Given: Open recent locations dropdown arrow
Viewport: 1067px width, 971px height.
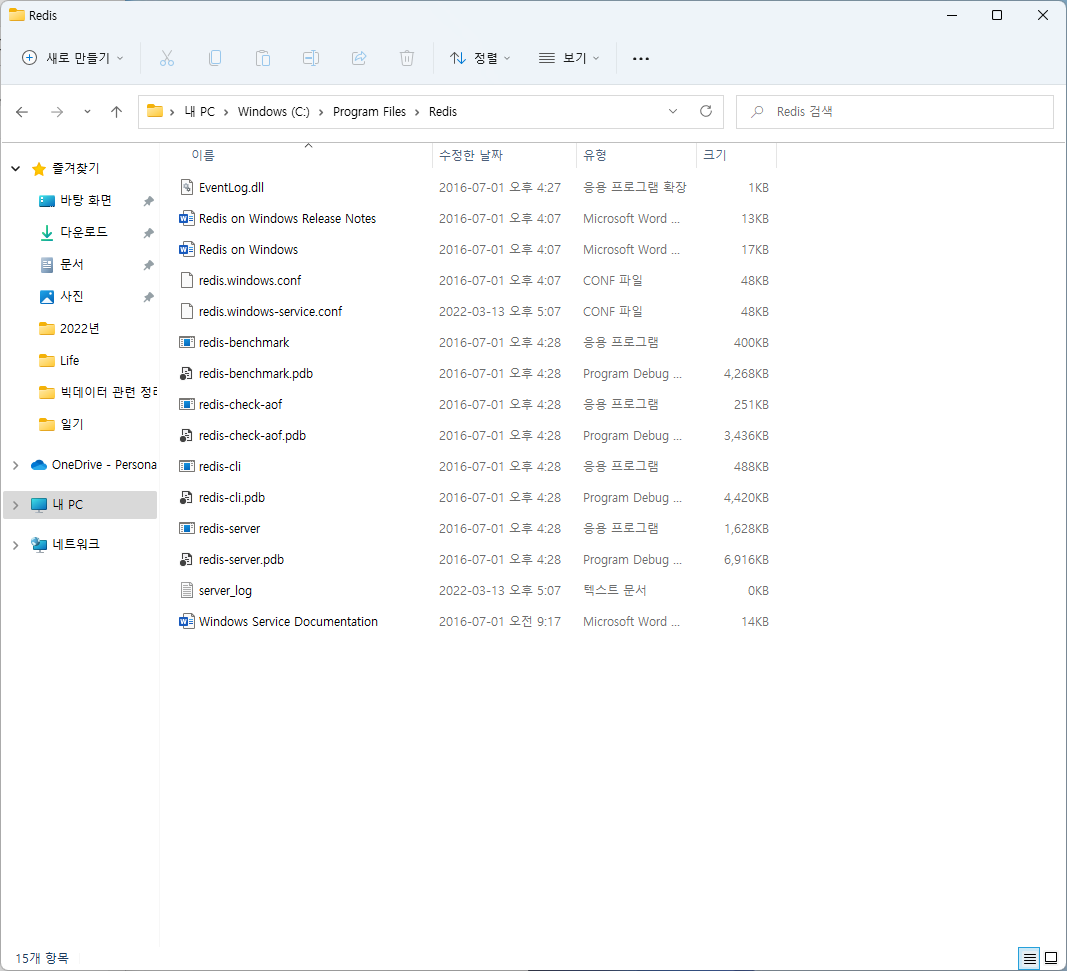Looking at the screenshot, I should pos(87,112).
